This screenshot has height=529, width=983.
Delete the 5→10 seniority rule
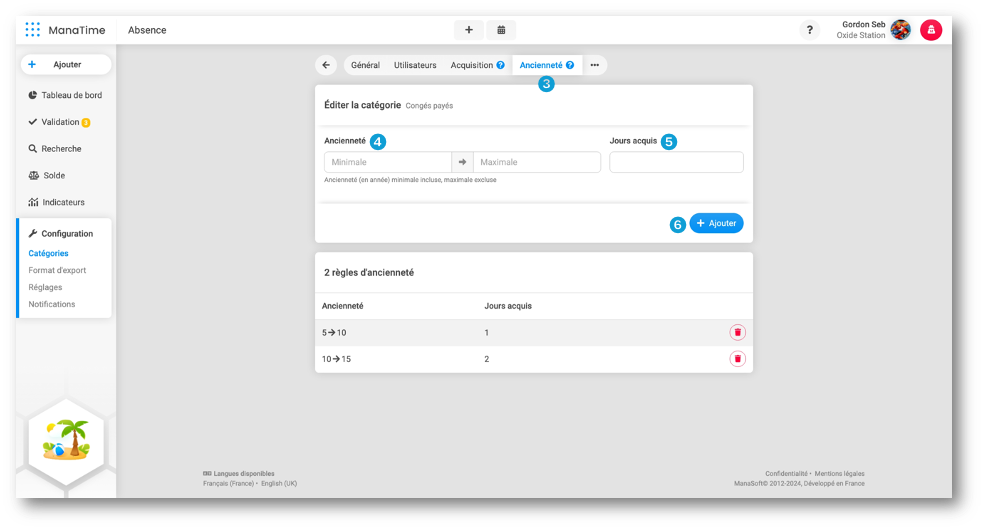click(x=737, y=332)
